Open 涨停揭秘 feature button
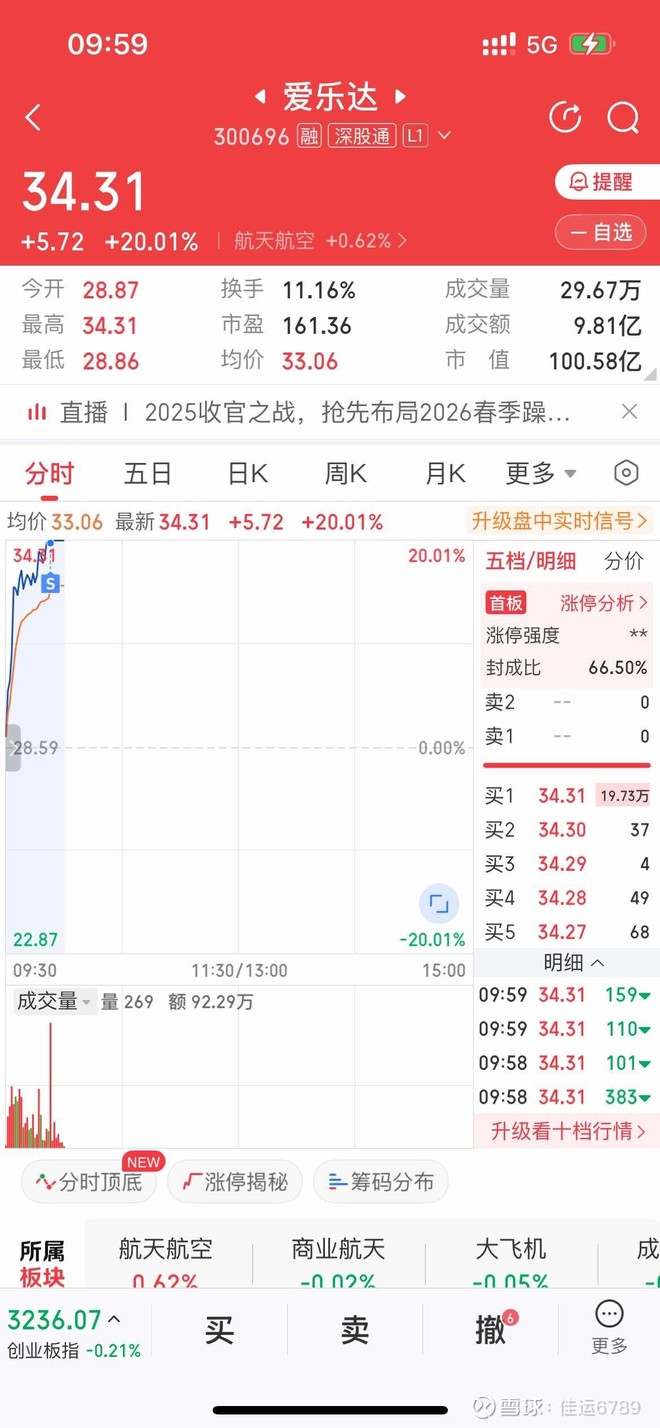660x1428 pixels. 234,1182
